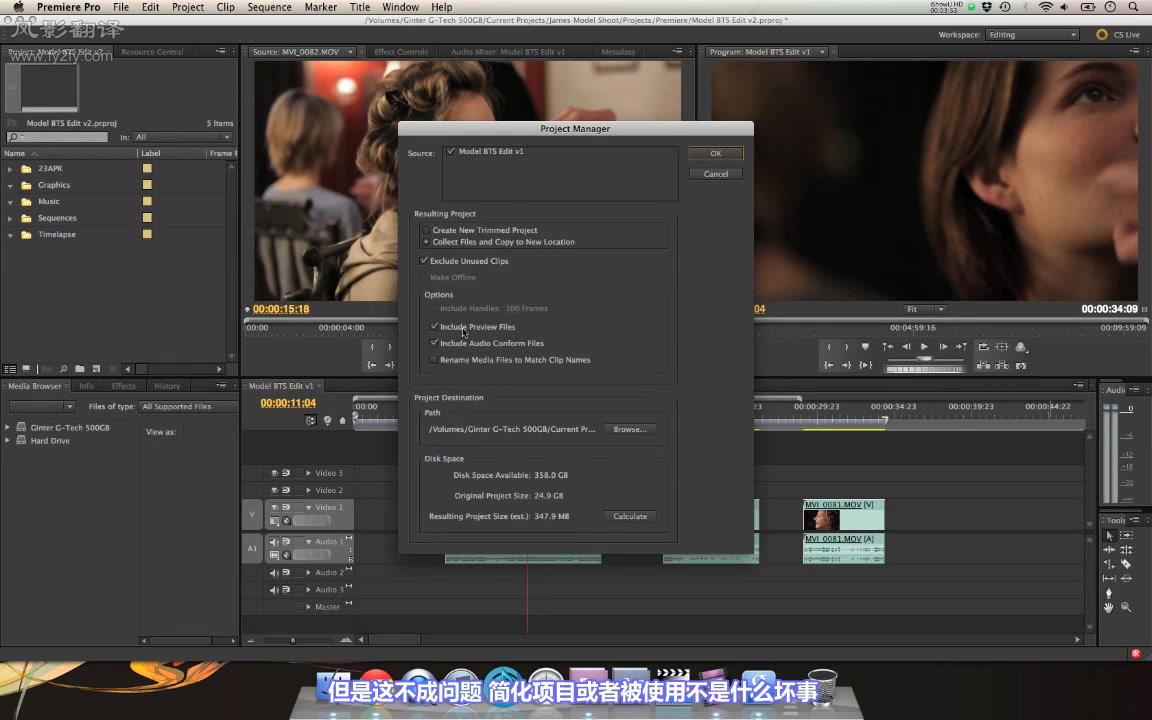Select the Hand tool
Viewport: 1152px width, 720px height.
pyautogui.click(x=1109, y=607)
